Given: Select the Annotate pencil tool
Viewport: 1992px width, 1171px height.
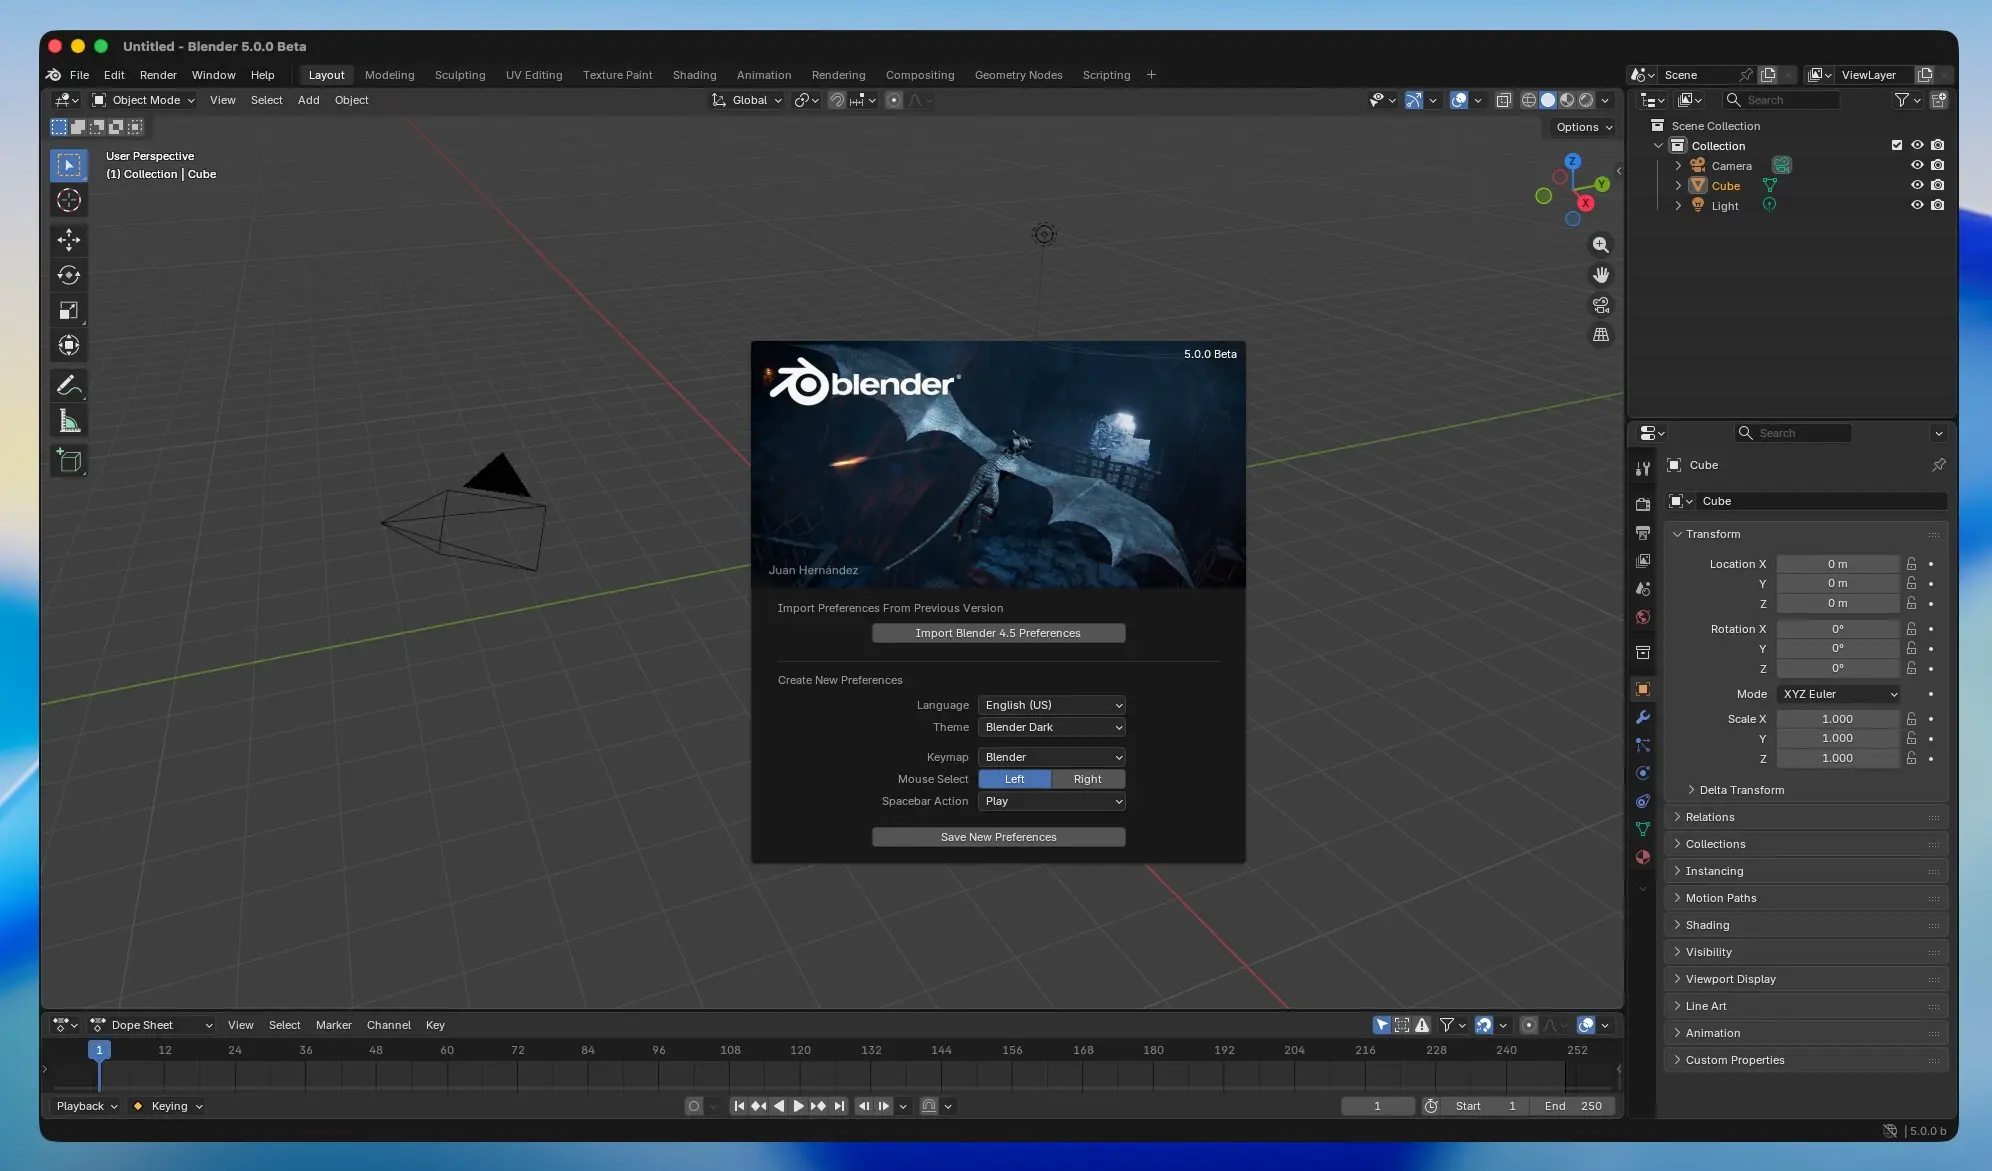Looking at the screenshot, I should click(x=68, y=385).
